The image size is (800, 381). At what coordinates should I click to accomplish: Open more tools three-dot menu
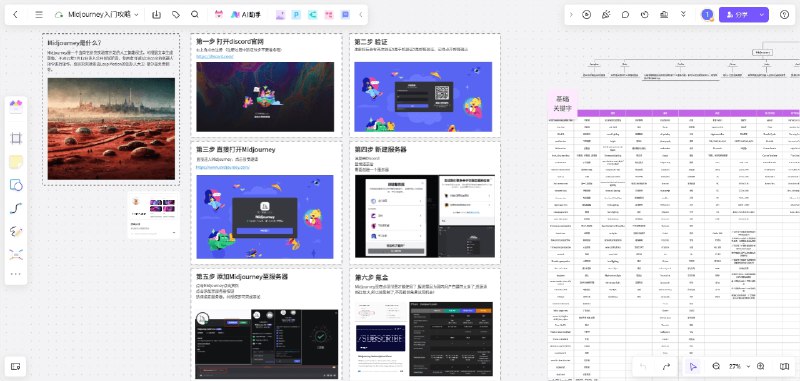pos(16,274)
